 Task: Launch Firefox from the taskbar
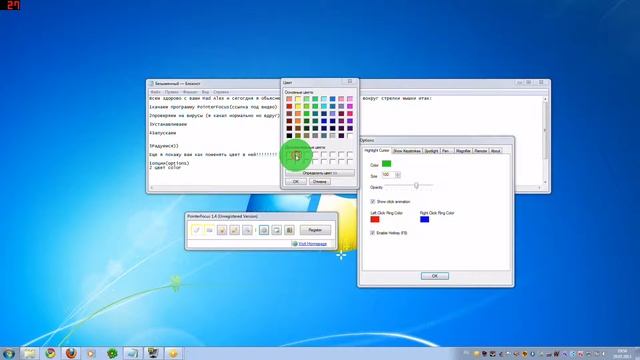click(x=71, y=353)
